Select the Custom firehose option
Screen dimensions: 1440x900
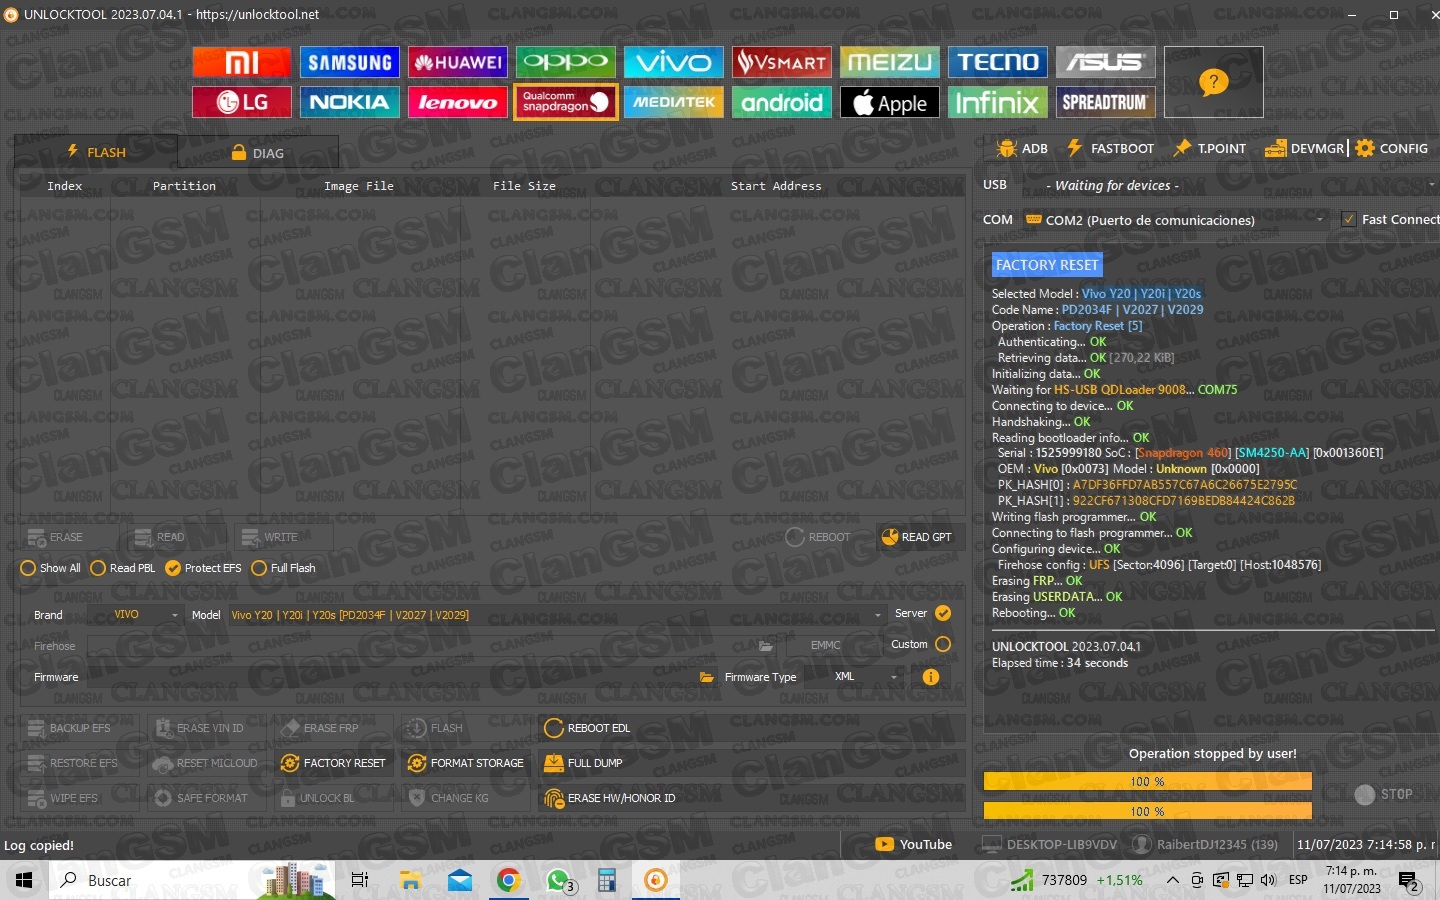pyautogui.click(x=942, y=644)
